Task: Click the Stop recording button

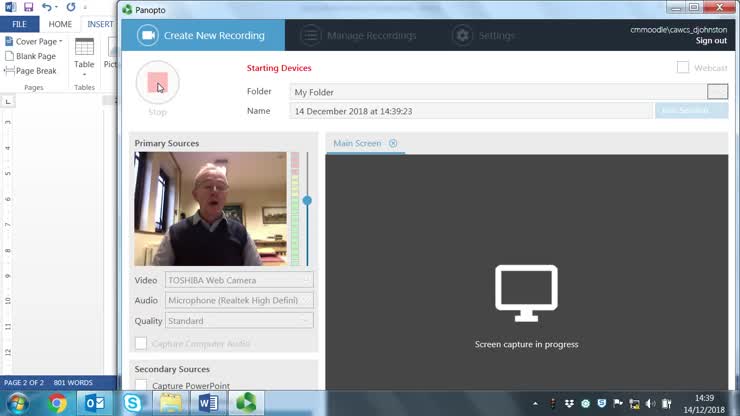Action: (157, 83)
